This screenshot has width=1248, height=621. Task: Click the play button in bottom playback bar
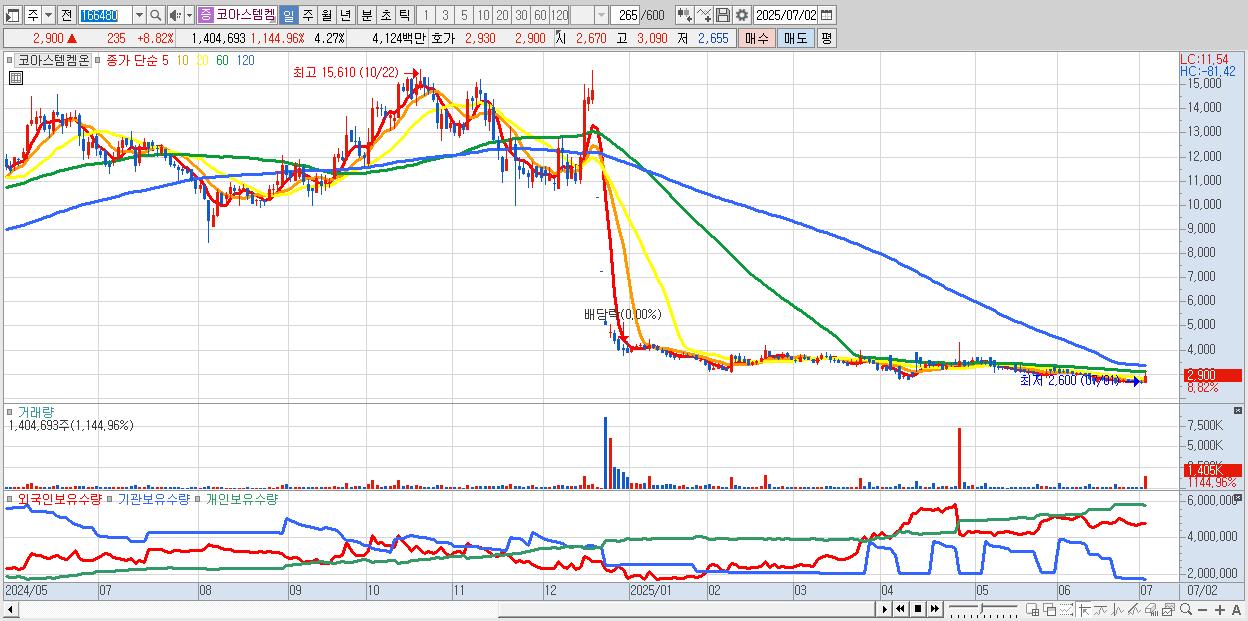click(x=885, y=609)
